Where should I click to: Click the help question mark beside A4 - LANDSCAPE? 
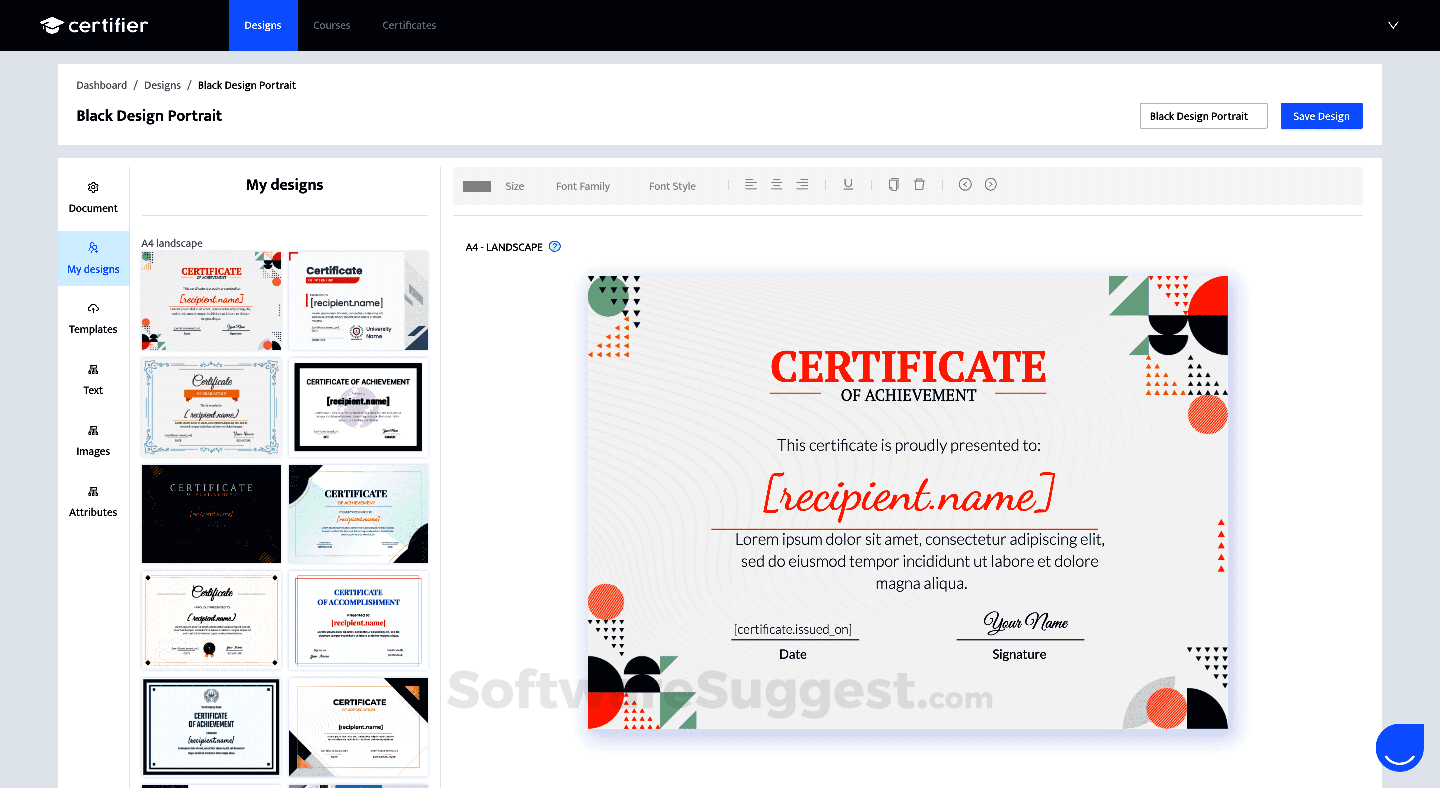coord(555,246)
